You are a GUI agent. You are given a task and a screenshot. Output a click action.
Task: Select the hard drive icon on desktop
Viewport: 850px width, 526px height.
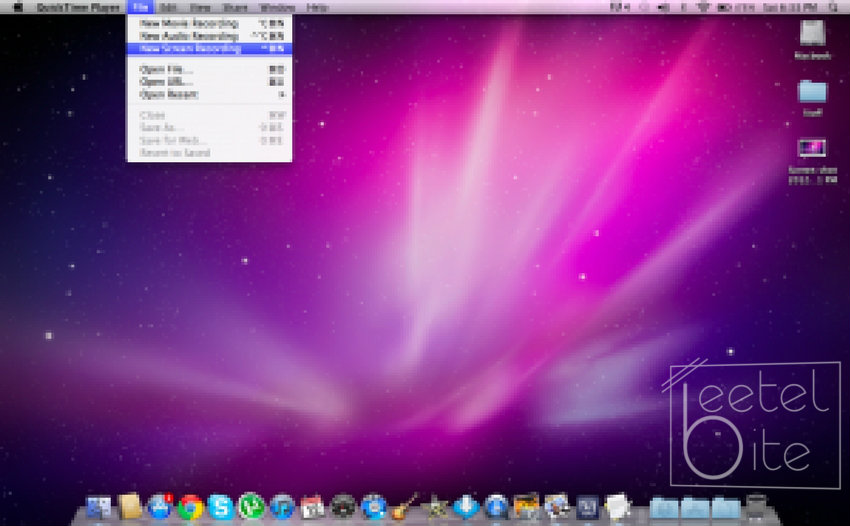pyautogui.click(x=812, y=33)
